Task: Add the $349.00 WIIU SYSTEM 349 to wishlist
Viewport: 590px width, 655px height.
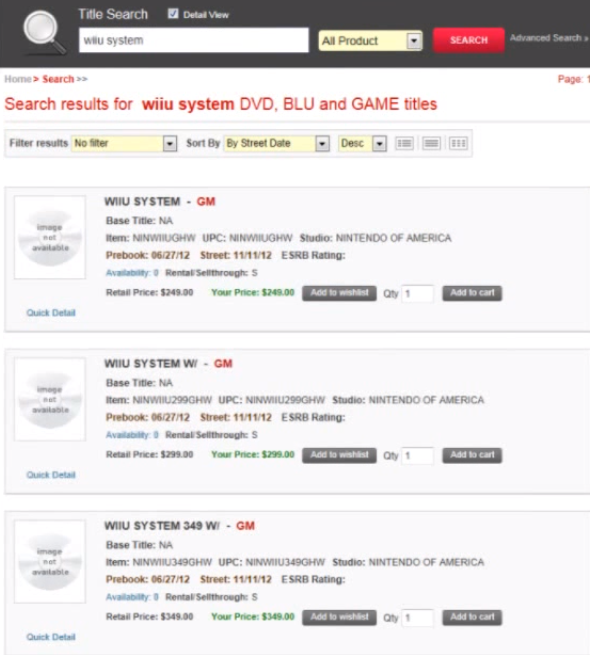Action: click(x=339, y=617)
